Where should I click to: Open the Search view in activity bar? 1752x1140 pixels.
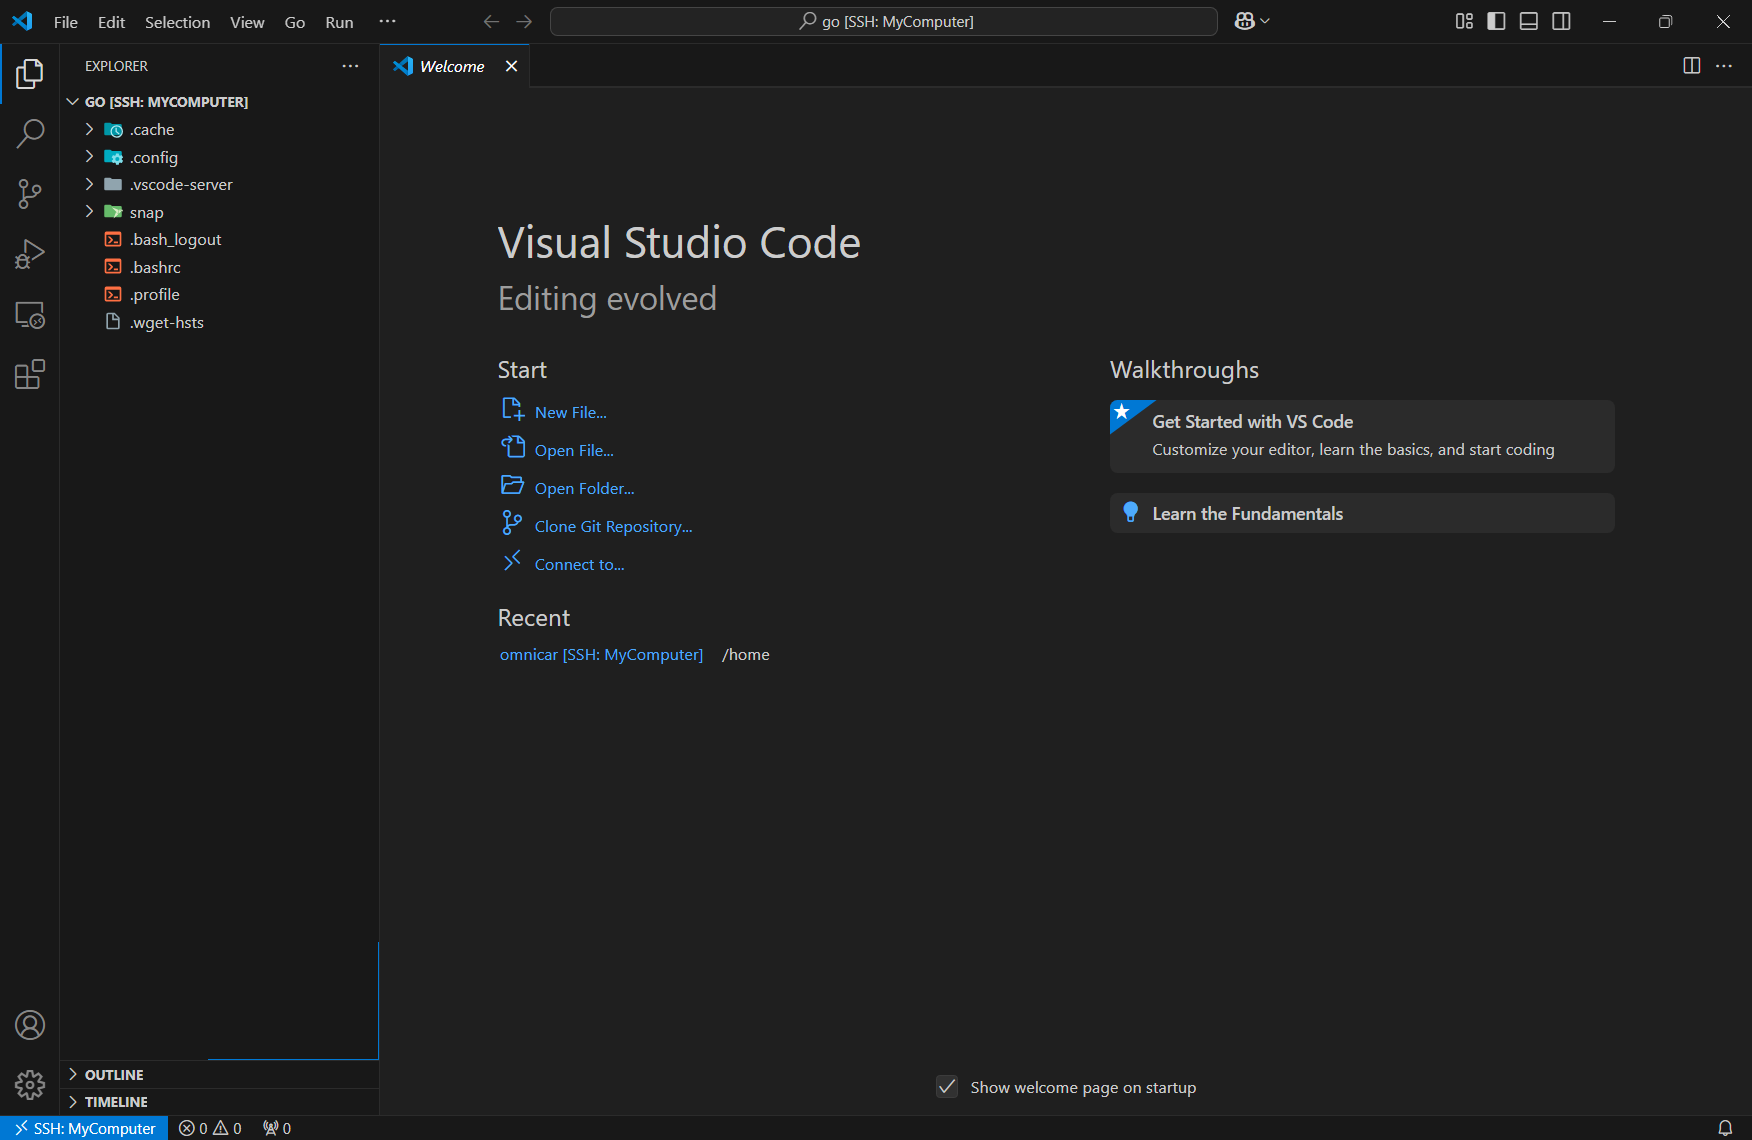[x=30, y=134]
